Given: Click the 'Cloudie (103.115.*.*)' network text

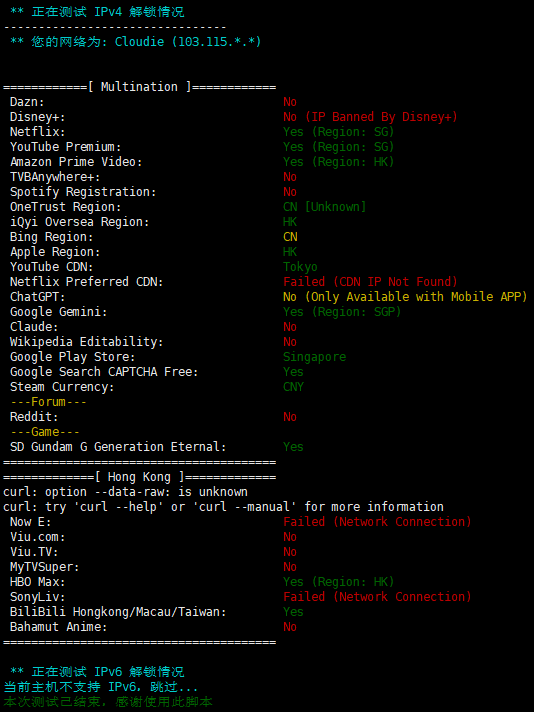Looking at the screenshot, I should 188,42.
